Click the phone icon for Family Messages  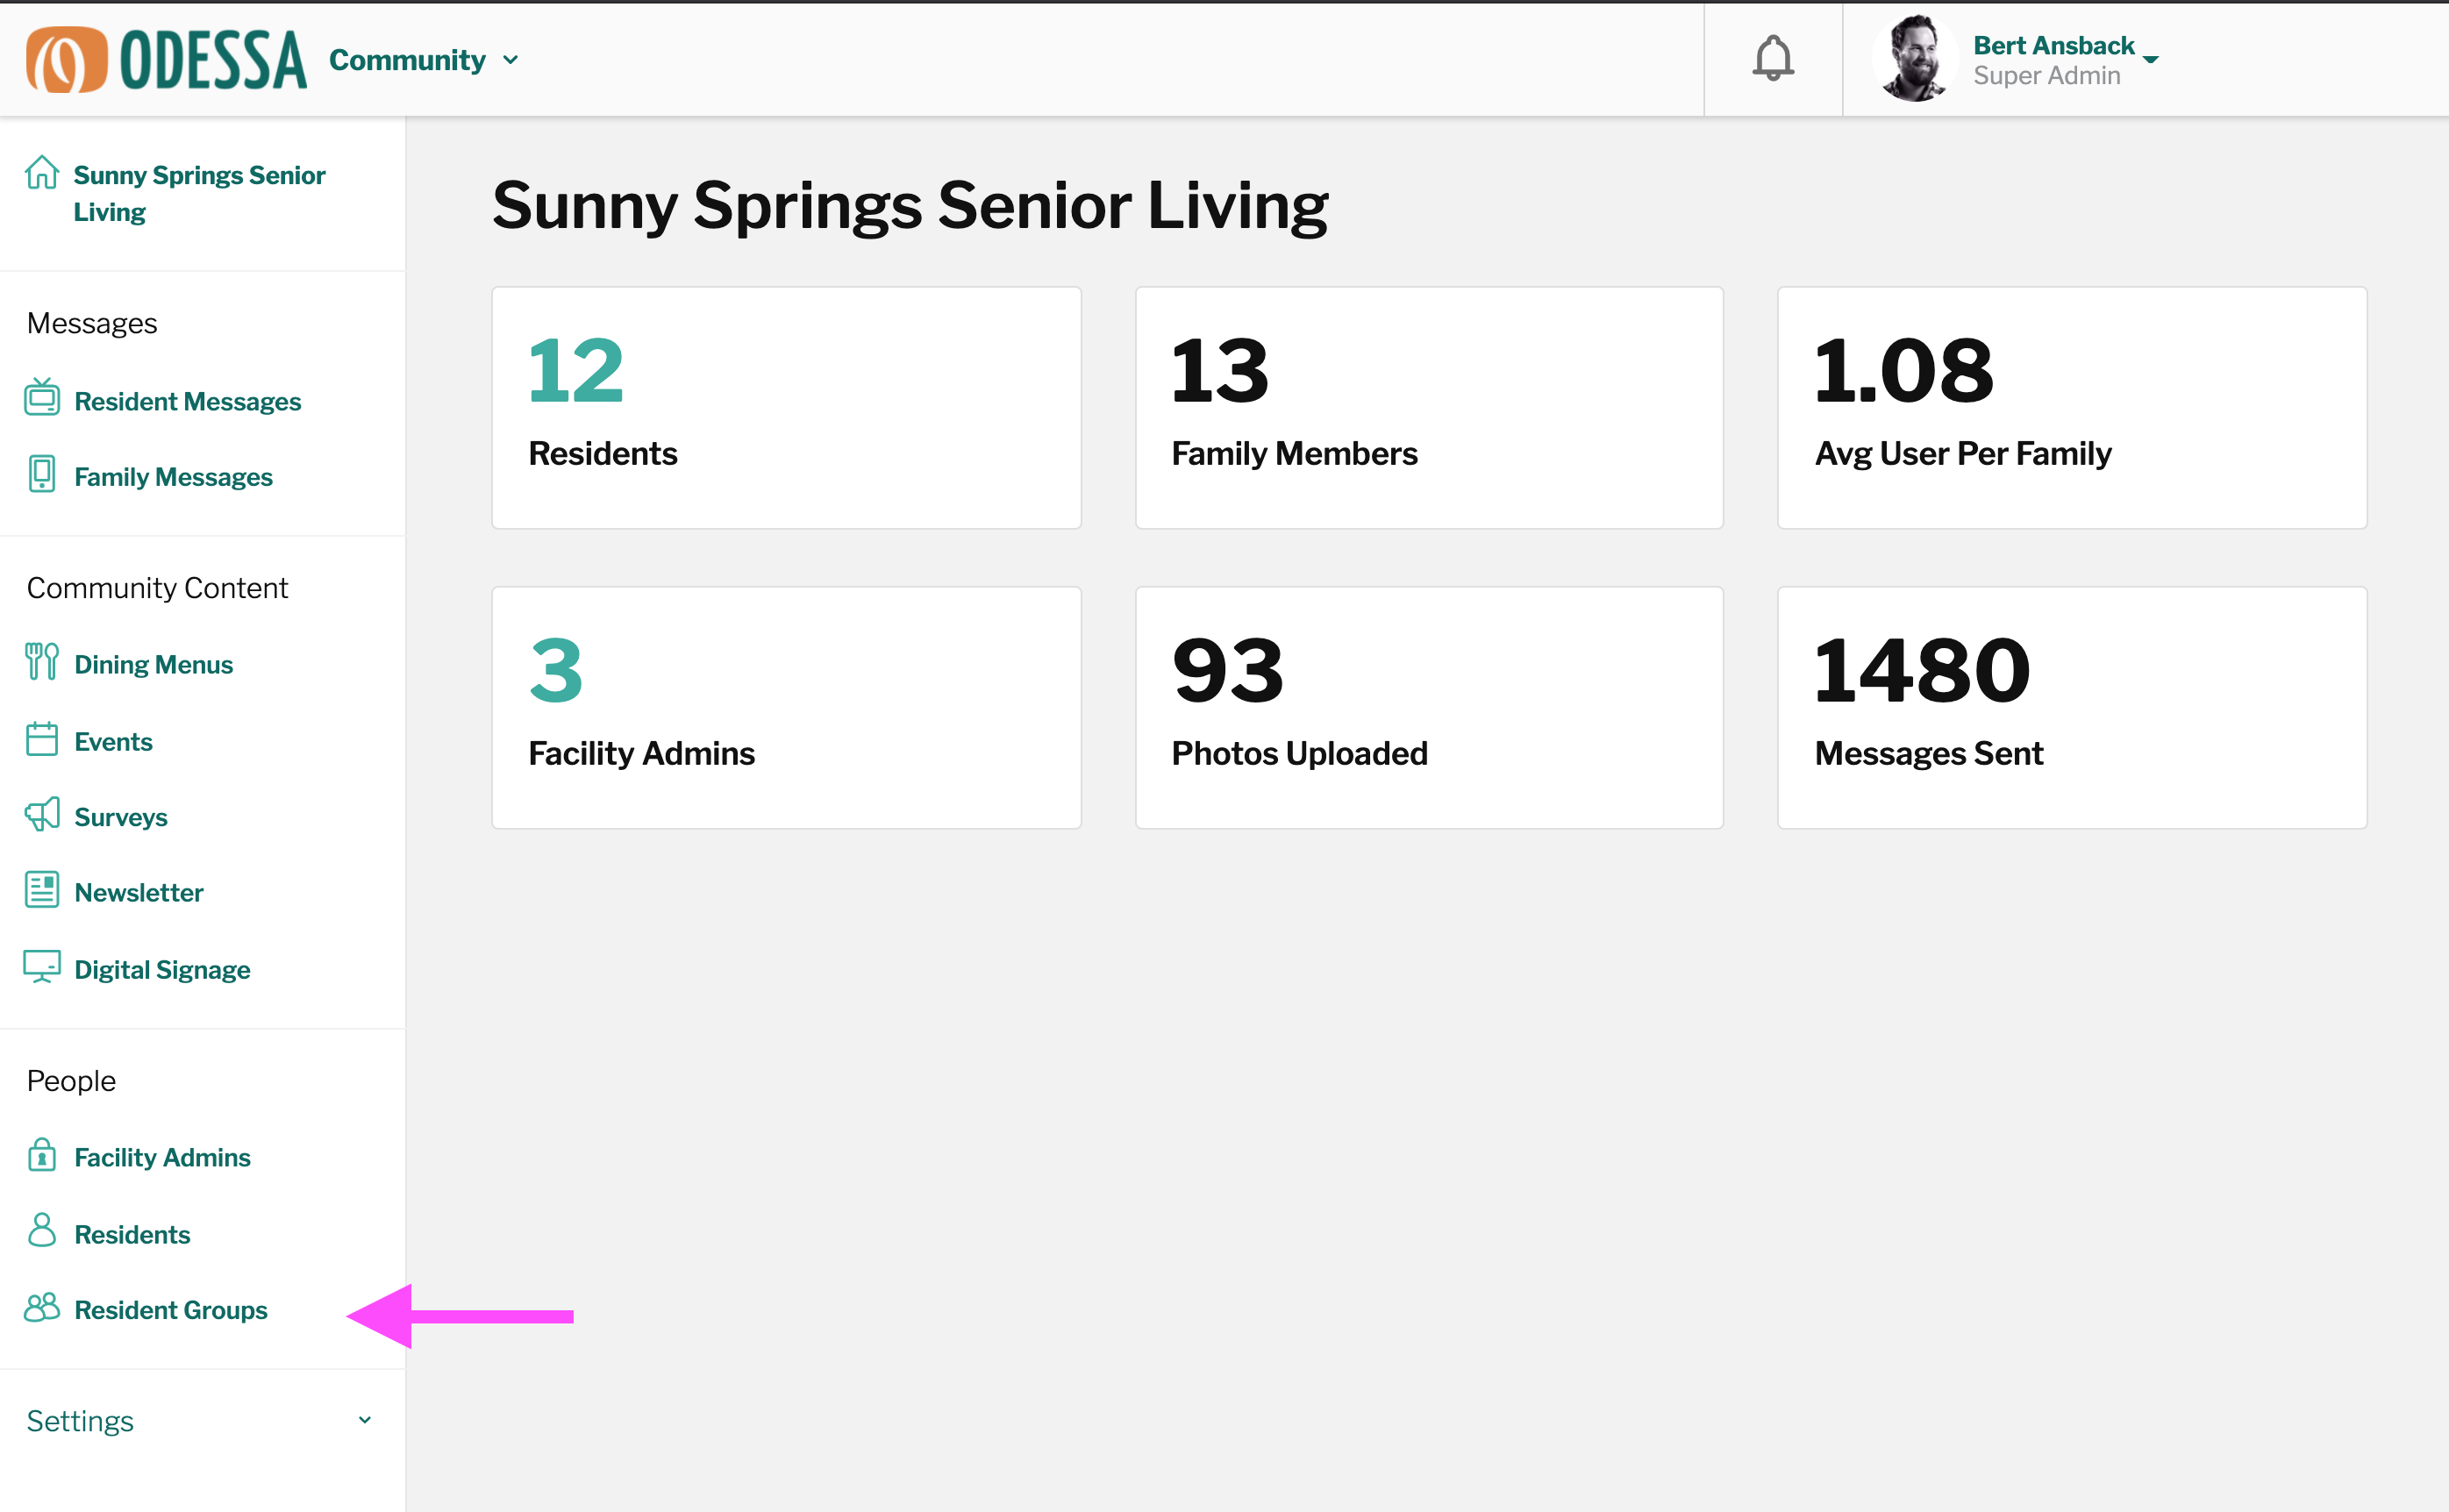(x=42, y=474)
